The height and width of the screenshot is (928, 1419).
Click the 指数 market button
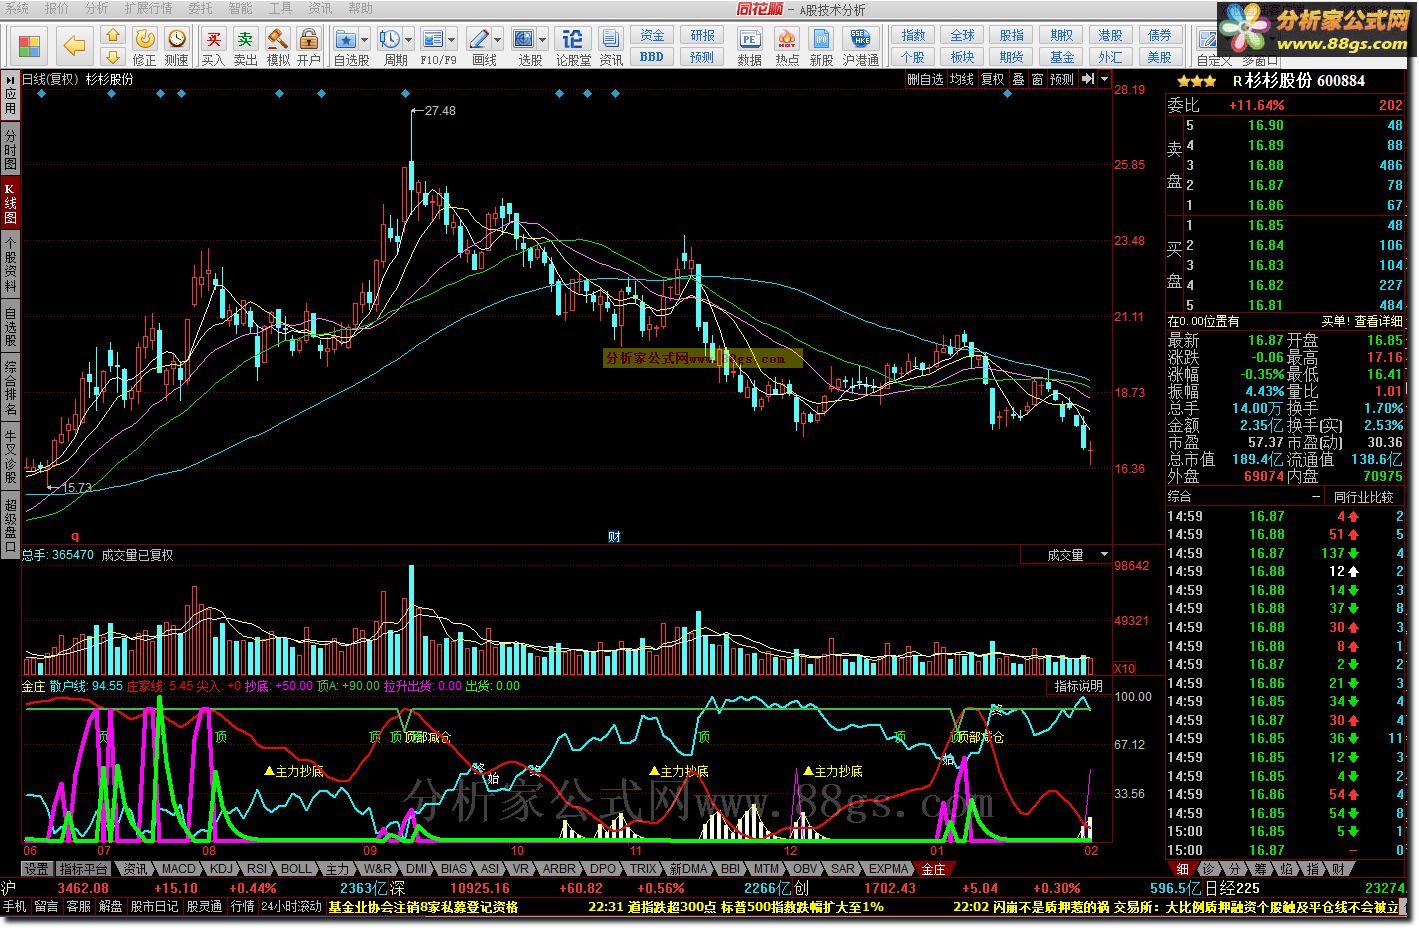click(913, 35)
